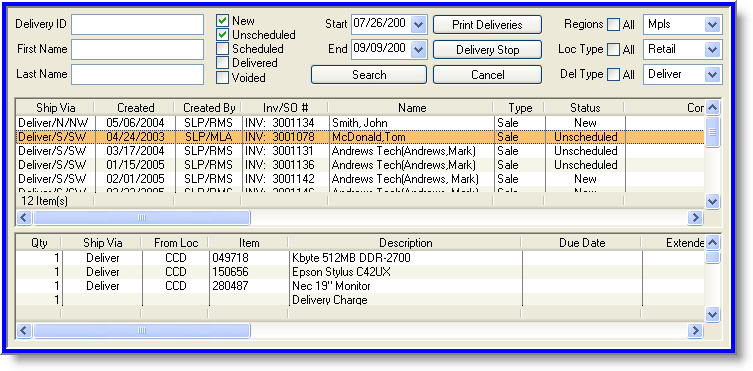Click scroll-down arrow of items list
This screenshot has height=371, width=753.
[x=712, y=314]
